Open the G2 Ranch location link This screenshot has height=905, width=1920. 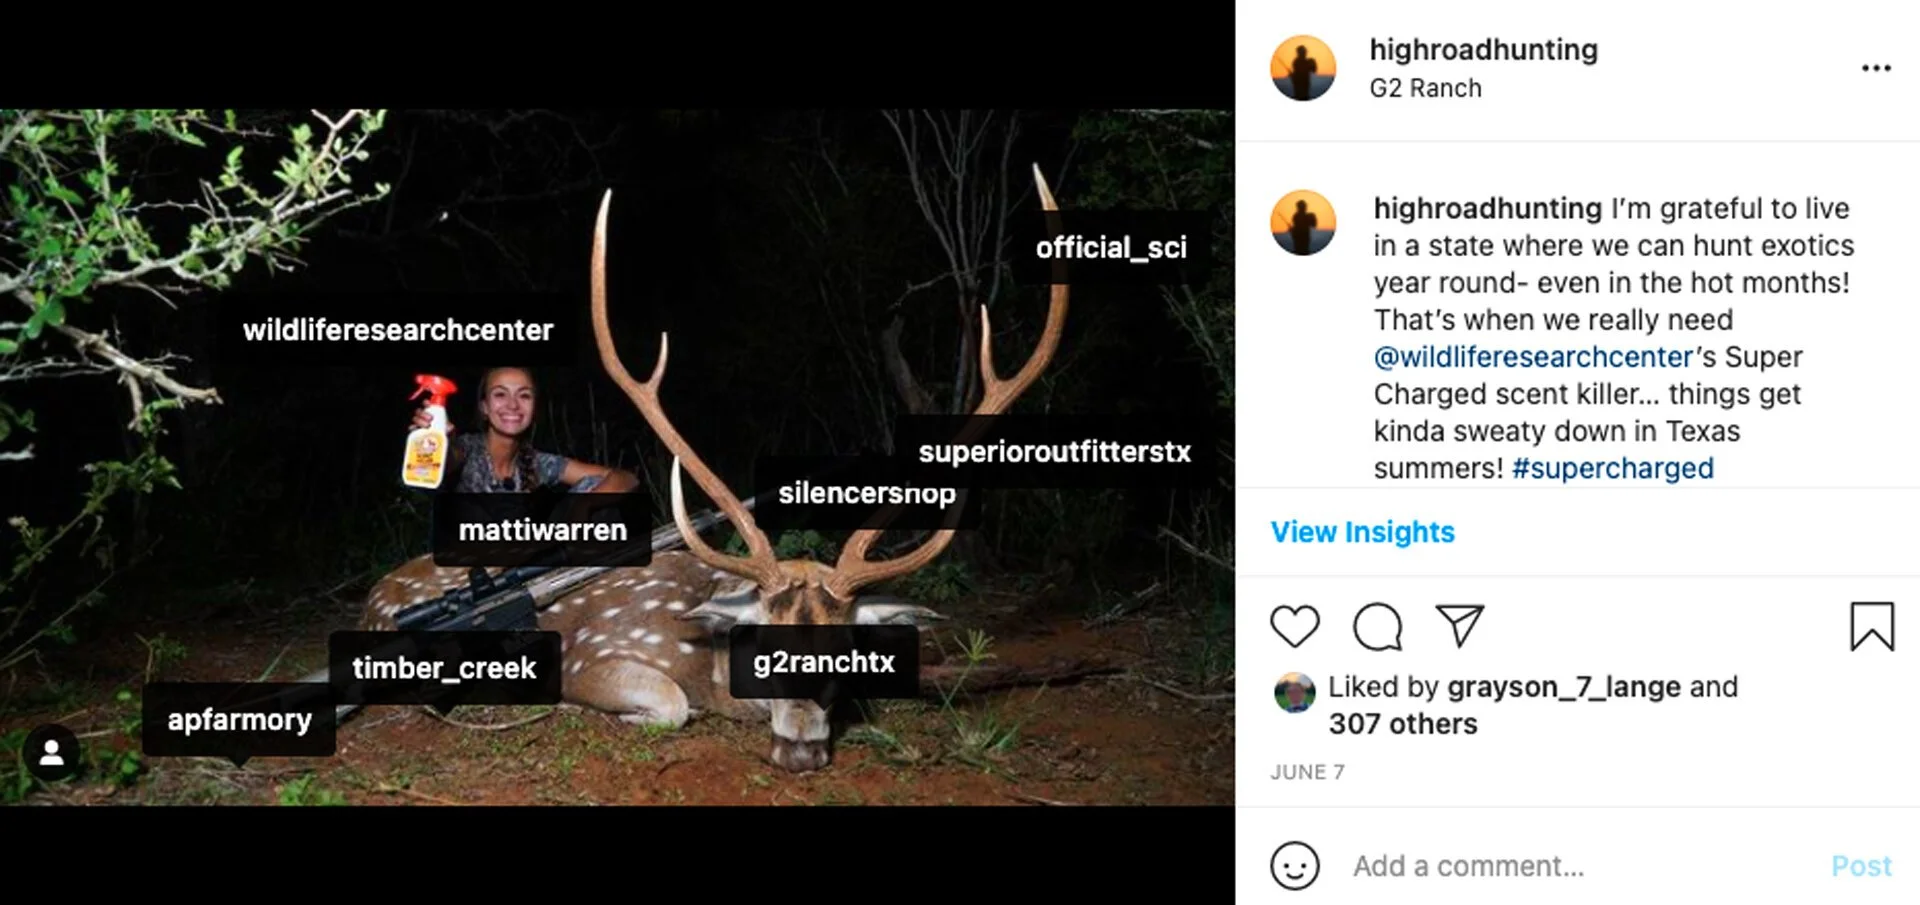pos(1425,88)
